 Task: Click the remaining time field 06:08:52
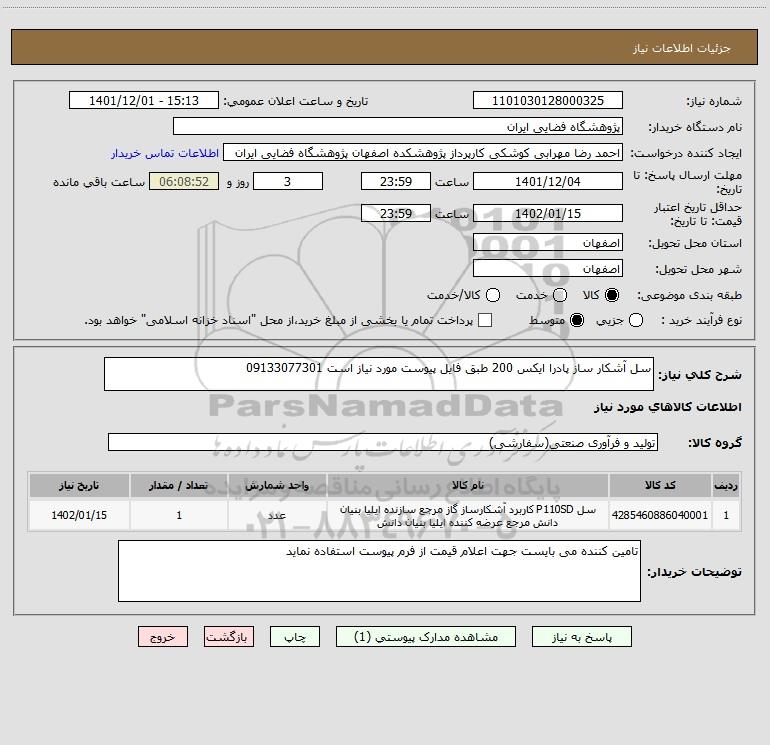click(184, 182)
